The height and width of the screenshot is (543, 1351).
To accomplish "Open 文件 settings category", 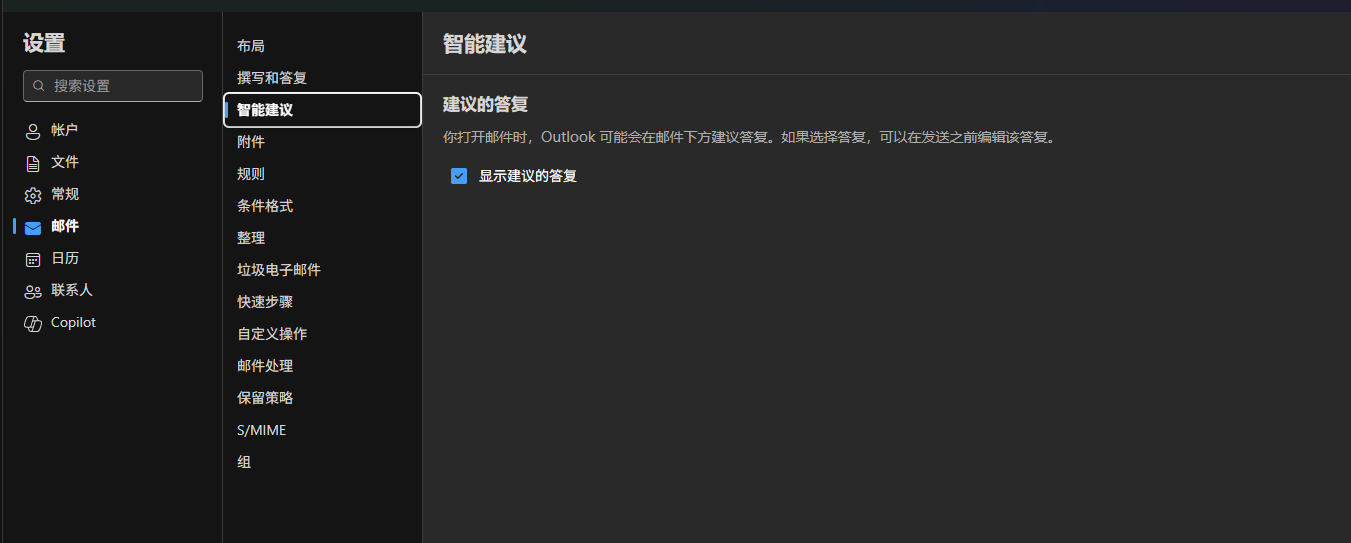I will pyautogui.click(x=112, y=162).
